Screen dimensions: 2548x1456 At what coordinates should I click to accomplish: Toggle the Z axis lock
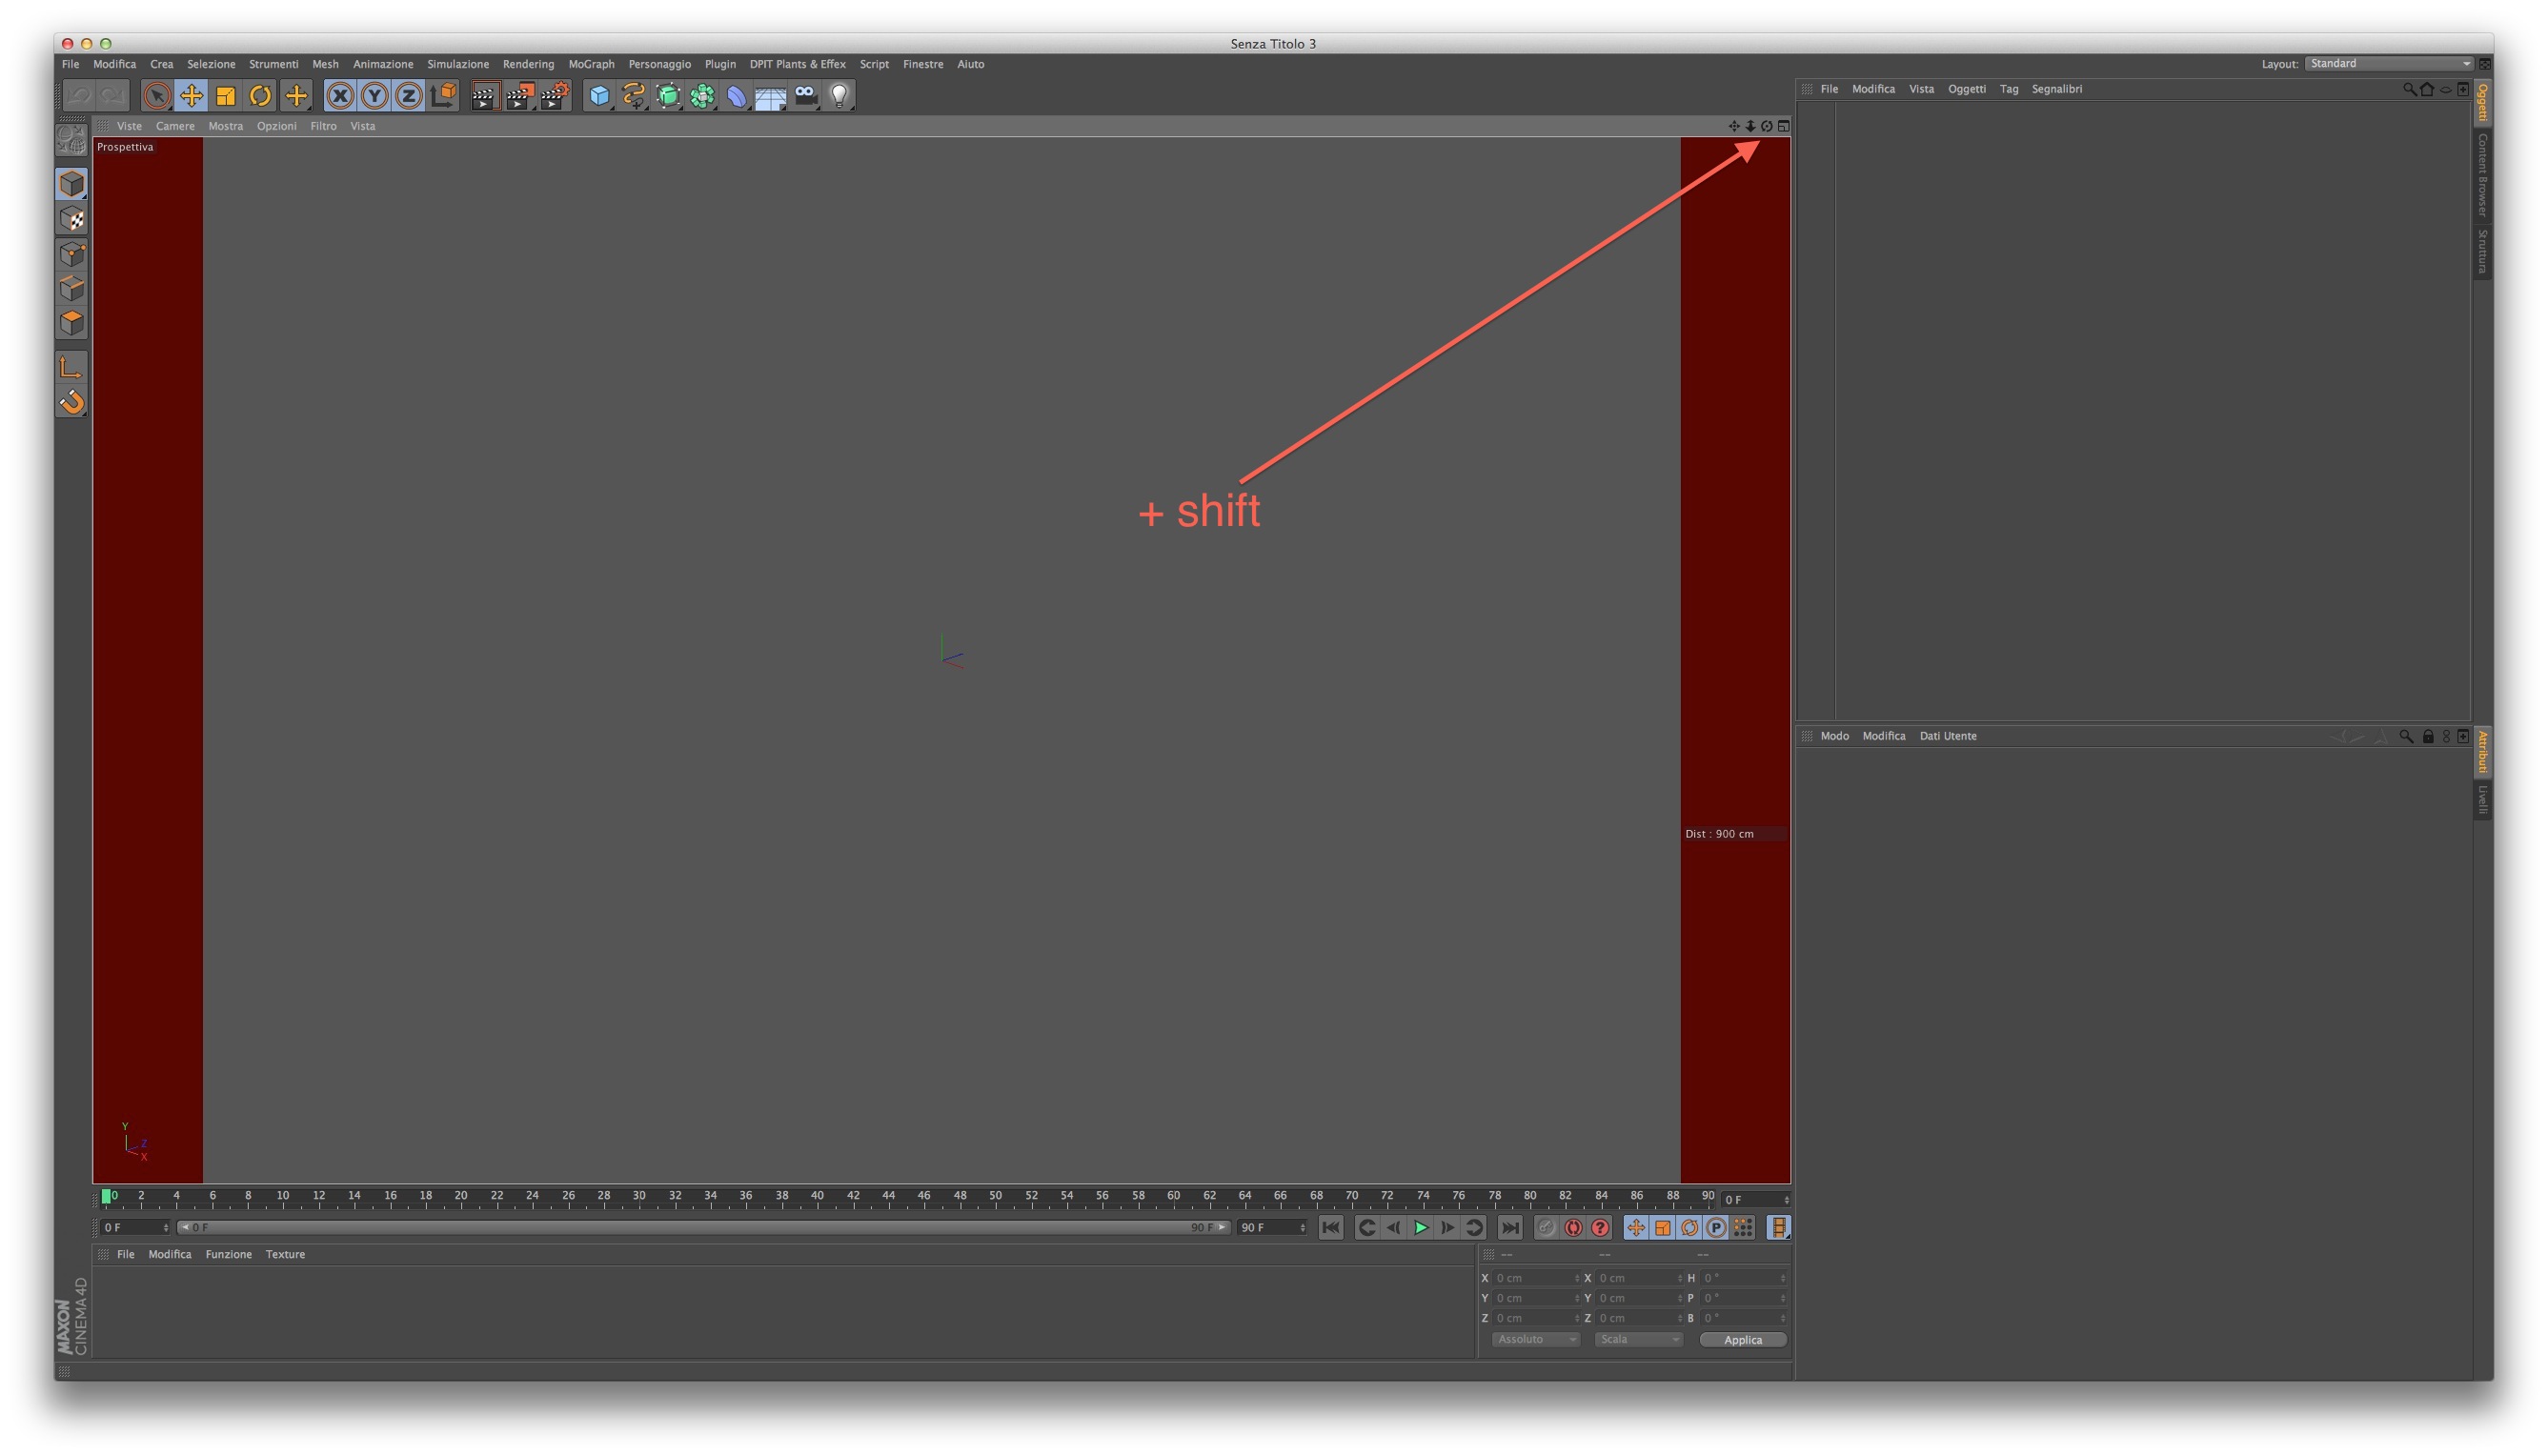(x=409, y=96)
